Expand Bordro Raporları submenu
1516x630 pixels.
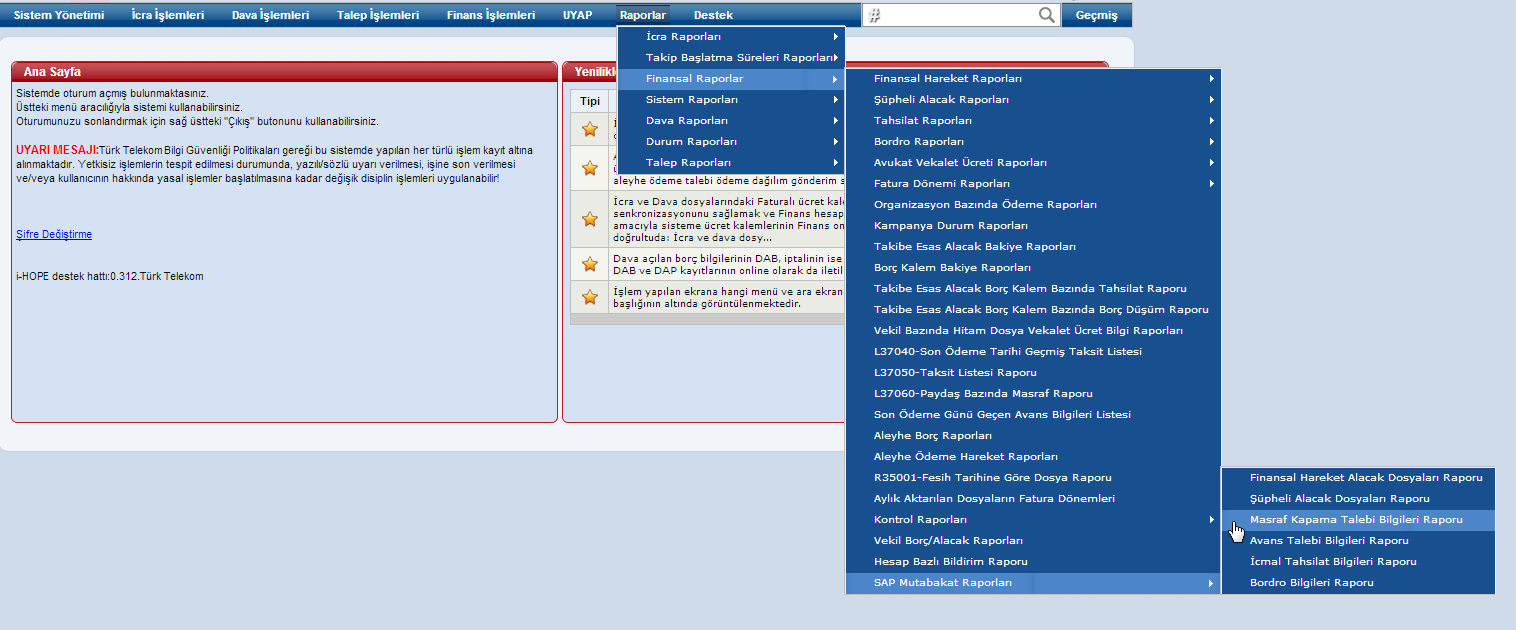click(1033, 142)
